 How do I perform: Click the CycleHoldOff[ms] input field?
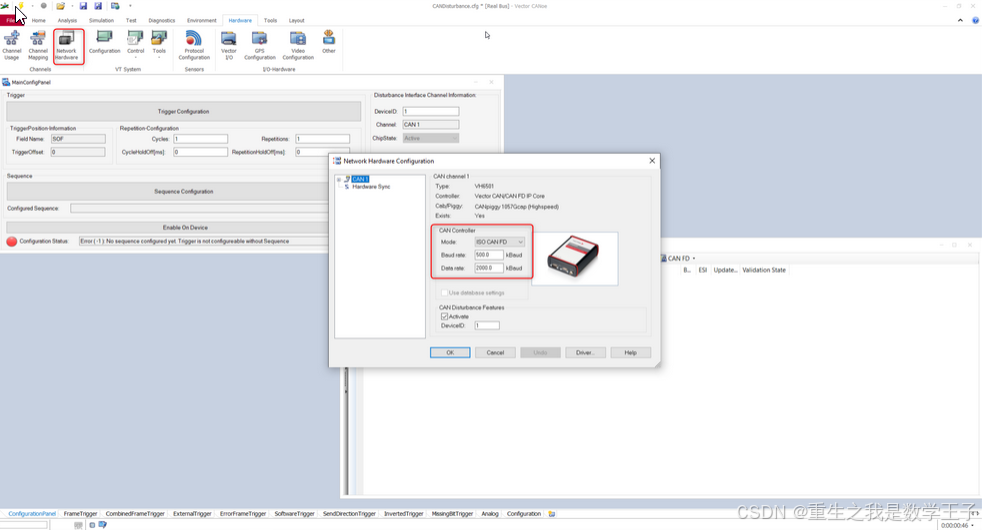(200, 152)
